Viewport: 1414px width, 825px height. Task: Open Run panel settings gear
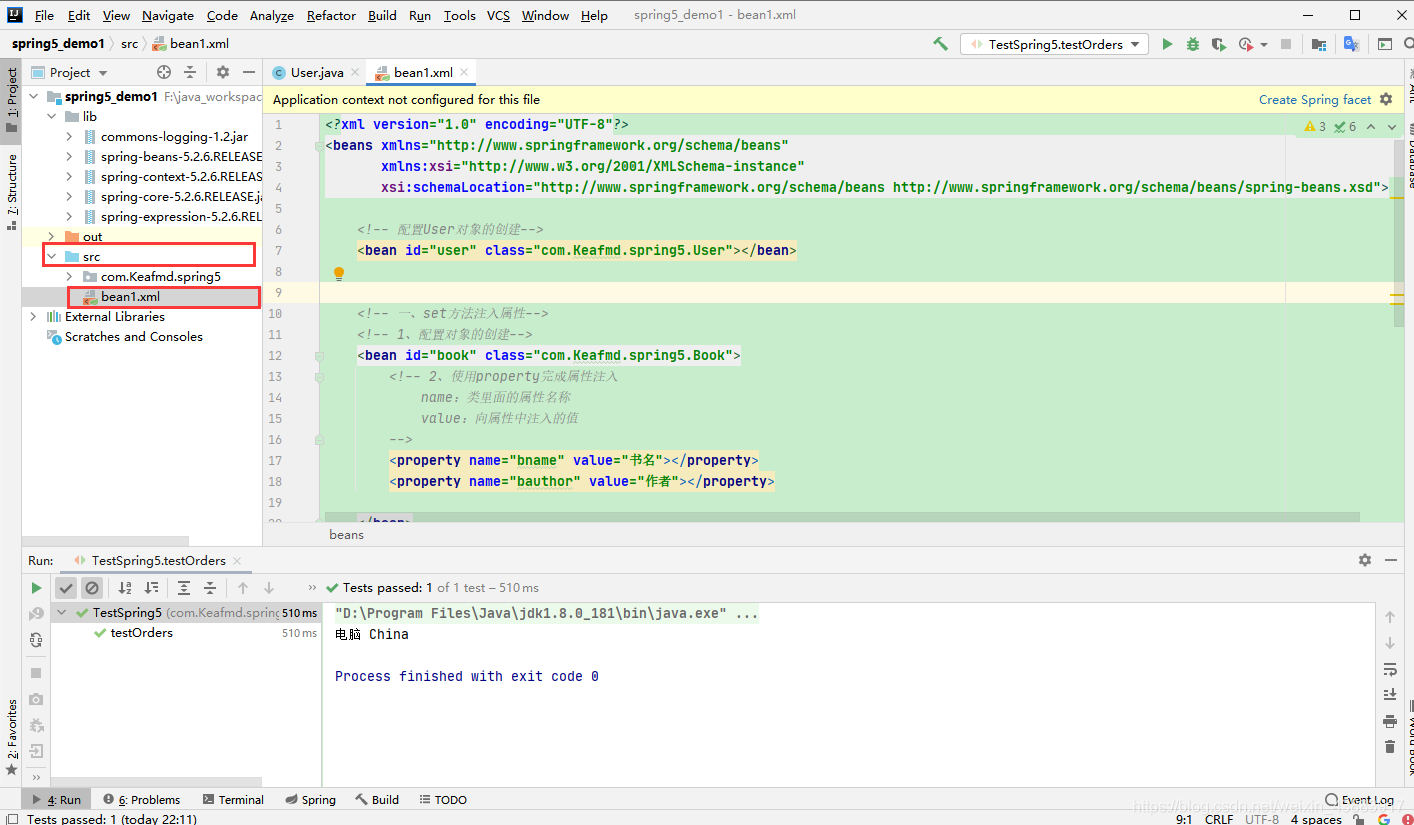(x=1365, y=560)
